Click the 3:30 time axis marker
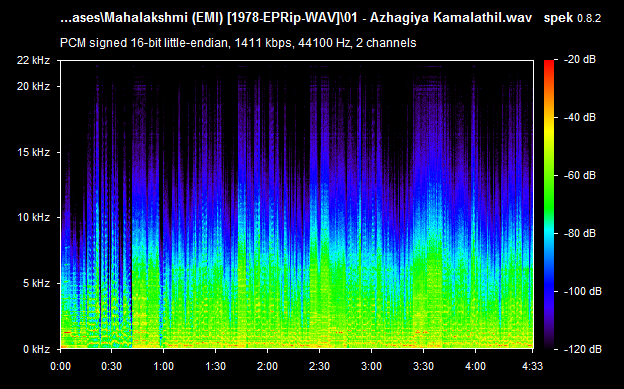624x389 pixels. [x=423, y=366]
